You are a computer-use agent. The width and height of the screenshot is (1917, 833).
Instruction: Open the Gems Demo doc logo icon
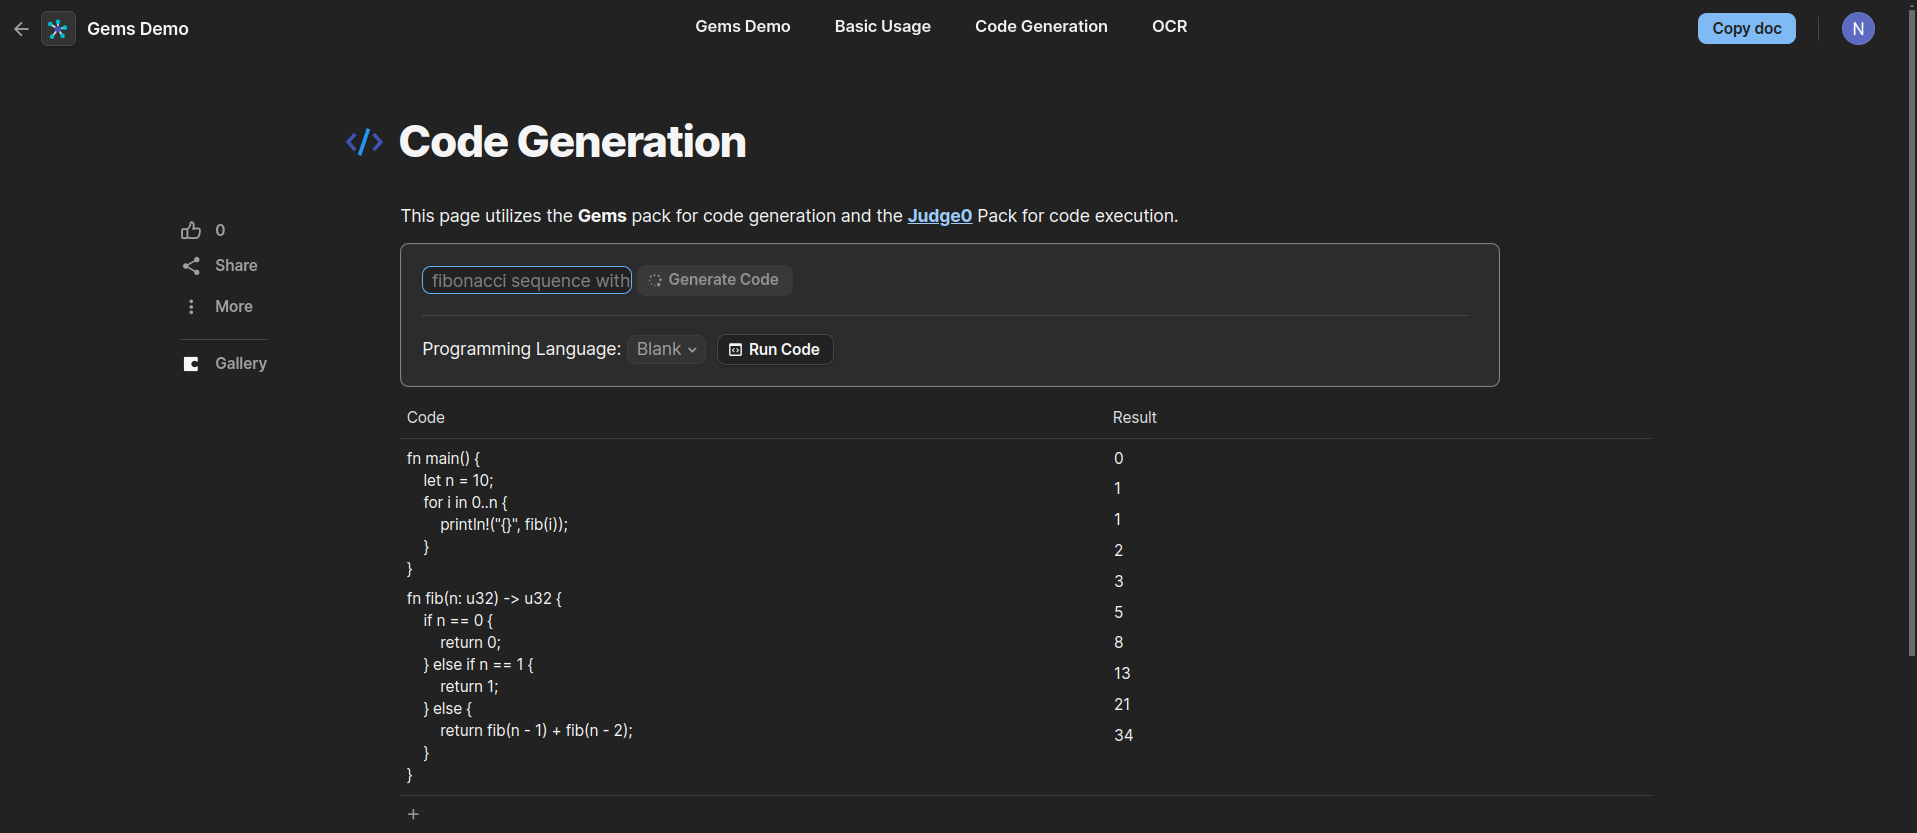point(58,29)
